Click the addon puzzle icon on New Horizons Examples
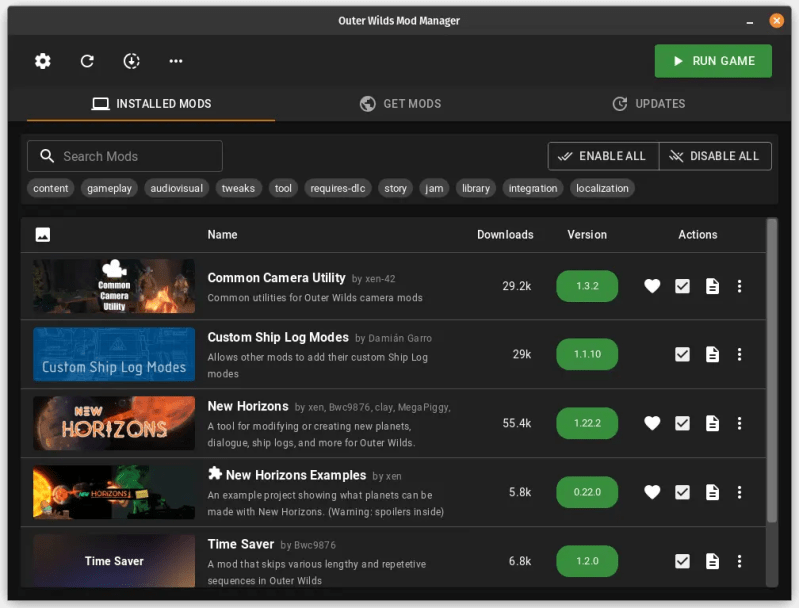The width and height of the screenshot is (799, 608). (x=215, y=473)
